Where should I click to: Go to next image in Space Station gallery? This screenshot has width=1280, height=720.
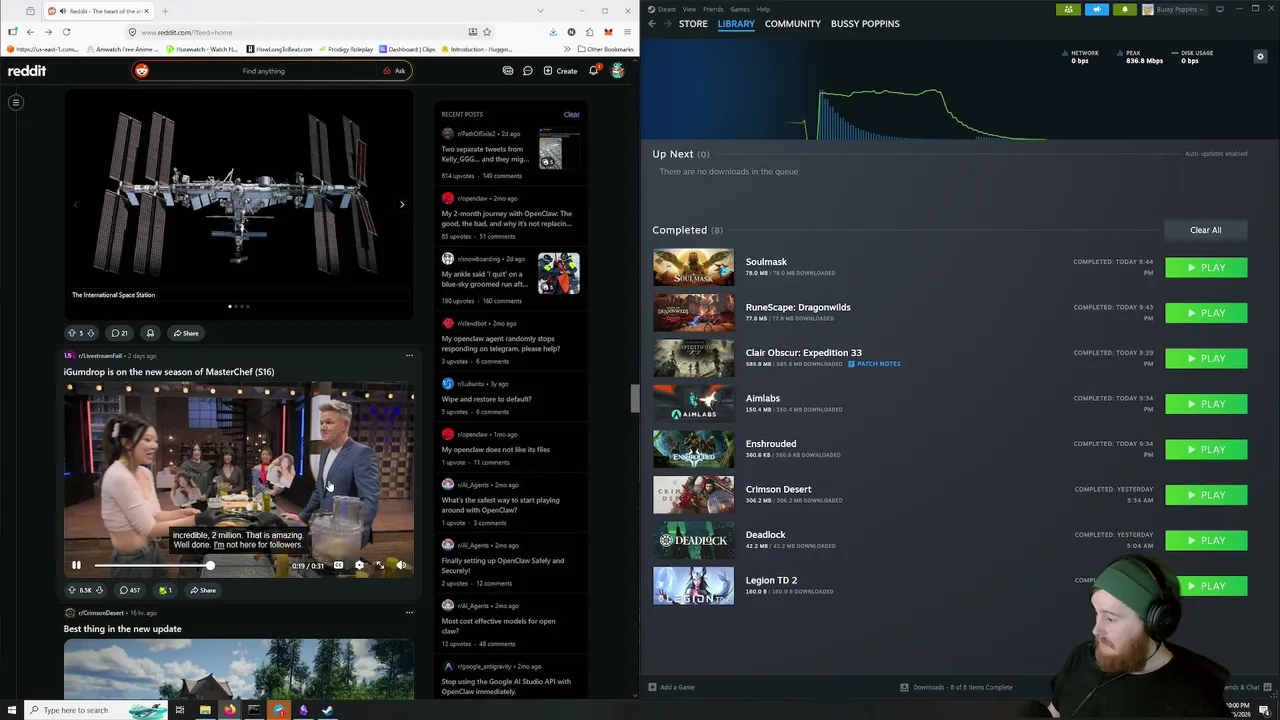(402, 205)
